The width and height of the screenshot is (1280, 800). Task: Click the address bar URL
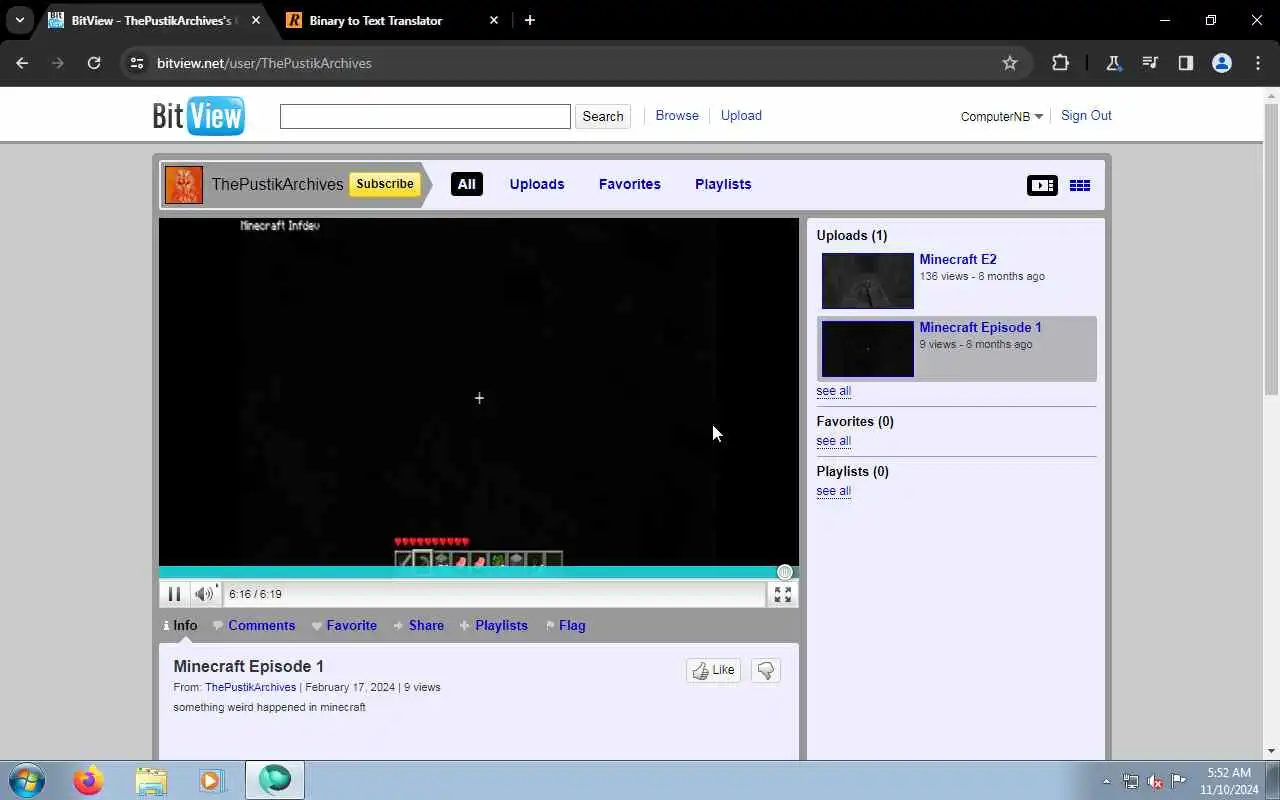(264, 63)
